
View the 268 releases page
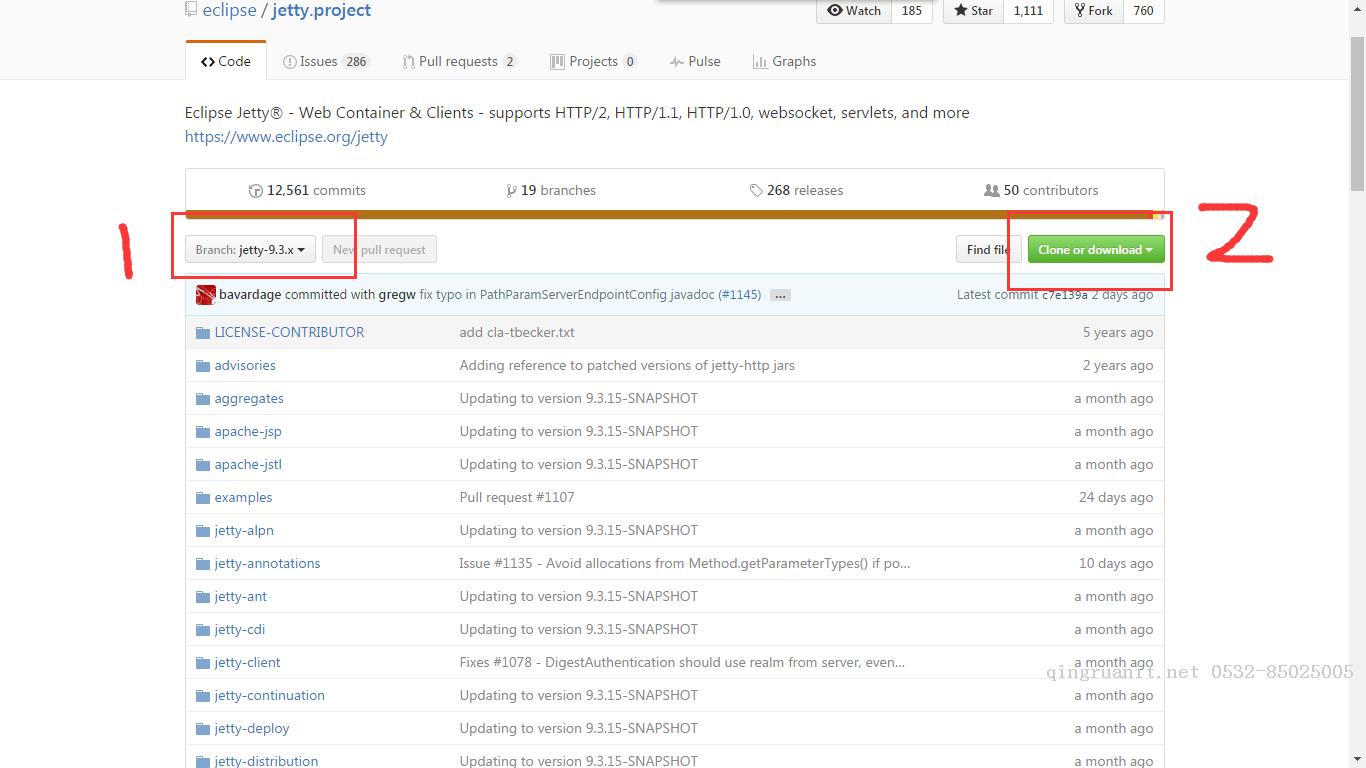point(796,190)
